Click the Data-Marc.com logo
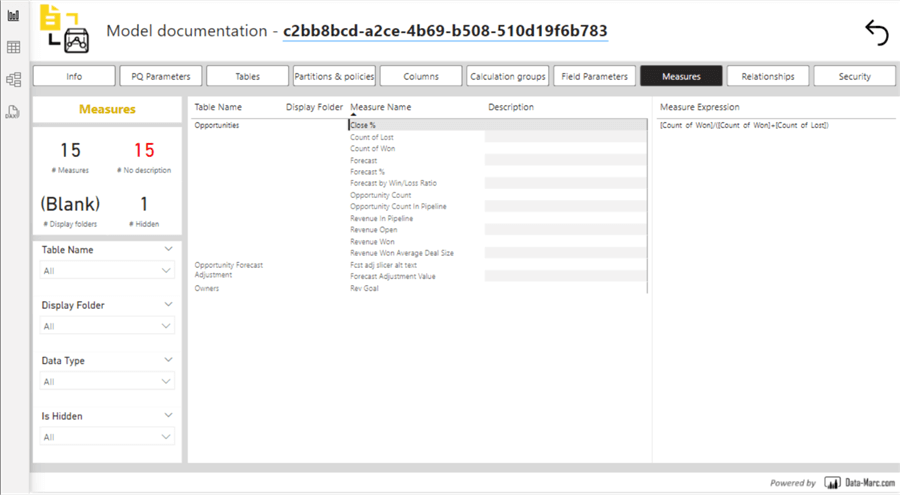 tap(860, 482)
